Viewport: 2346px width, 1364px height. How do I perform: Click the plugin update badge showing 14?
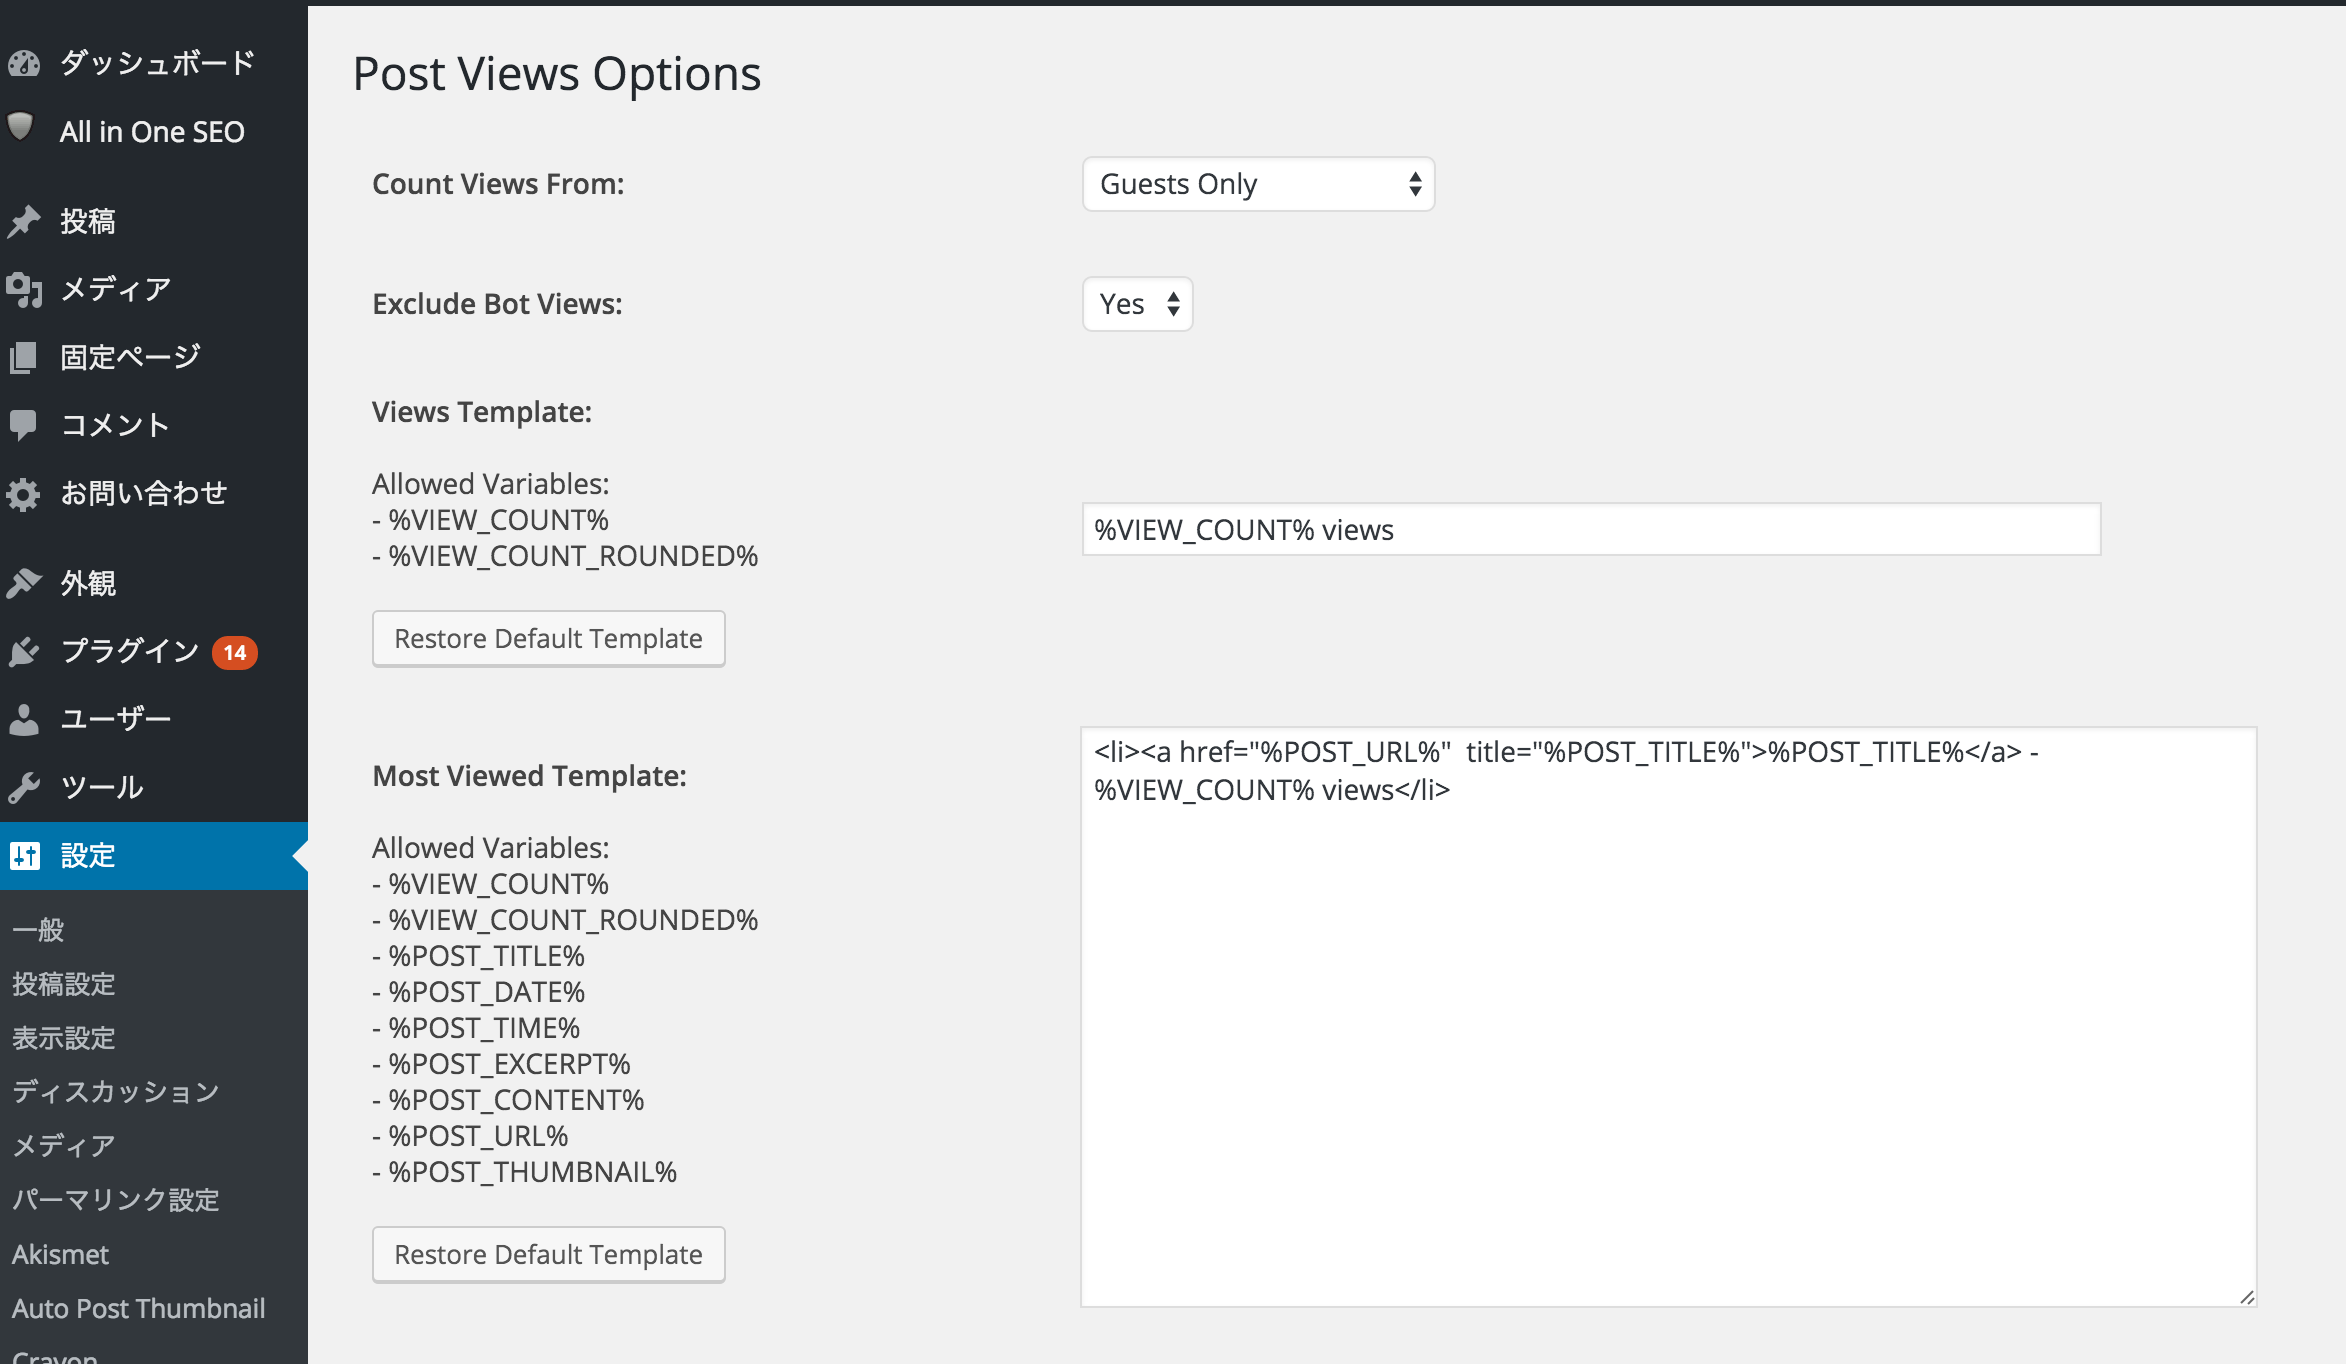pyautogui.click(x=235, y=653)
